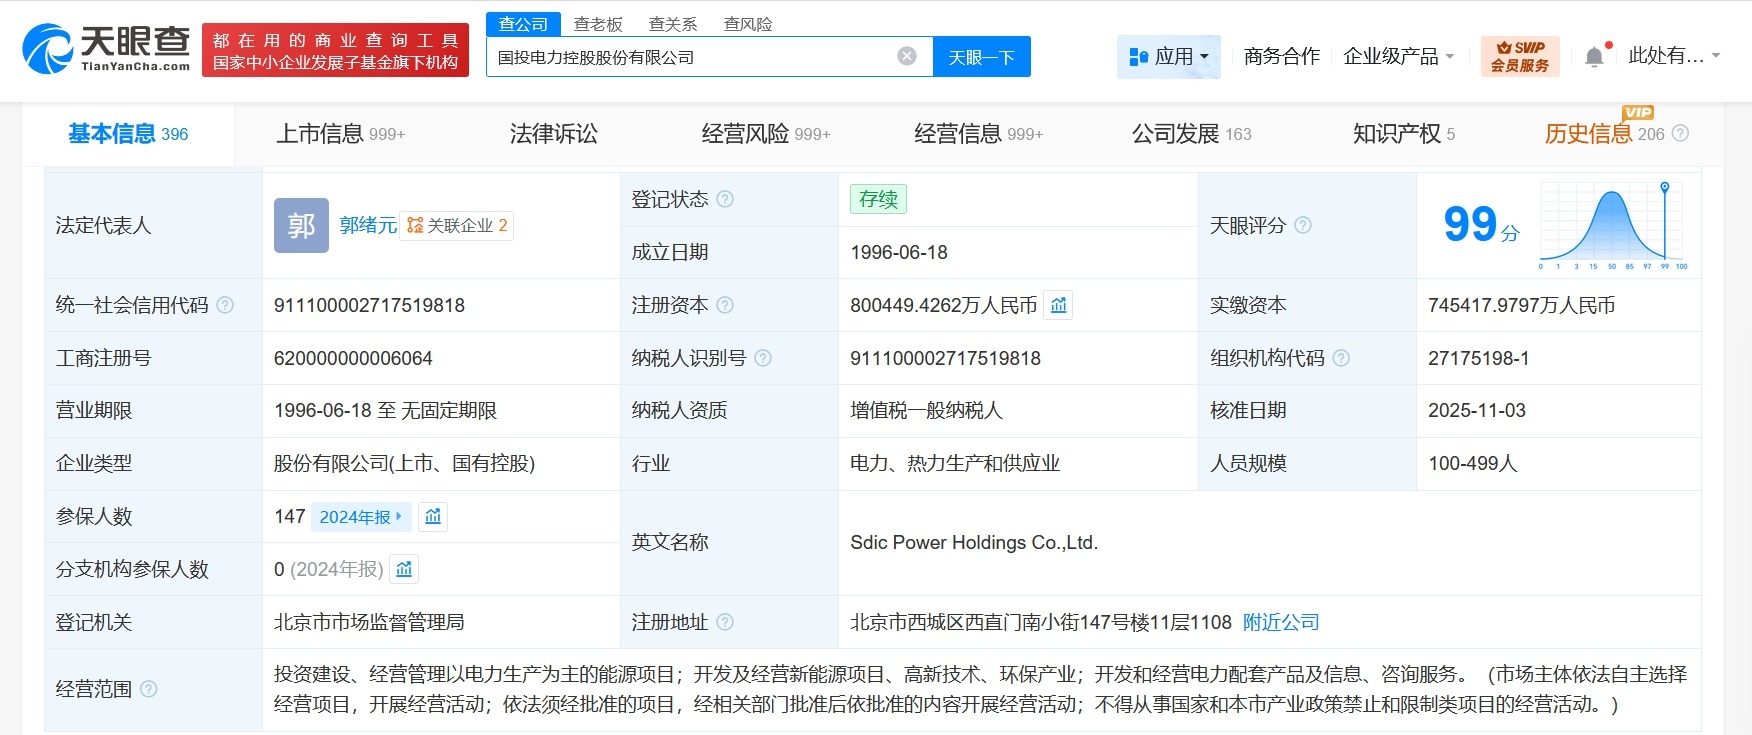Click the 天眼一下 search button
This screenshot has width=1752, height=735.
(982, 57)
